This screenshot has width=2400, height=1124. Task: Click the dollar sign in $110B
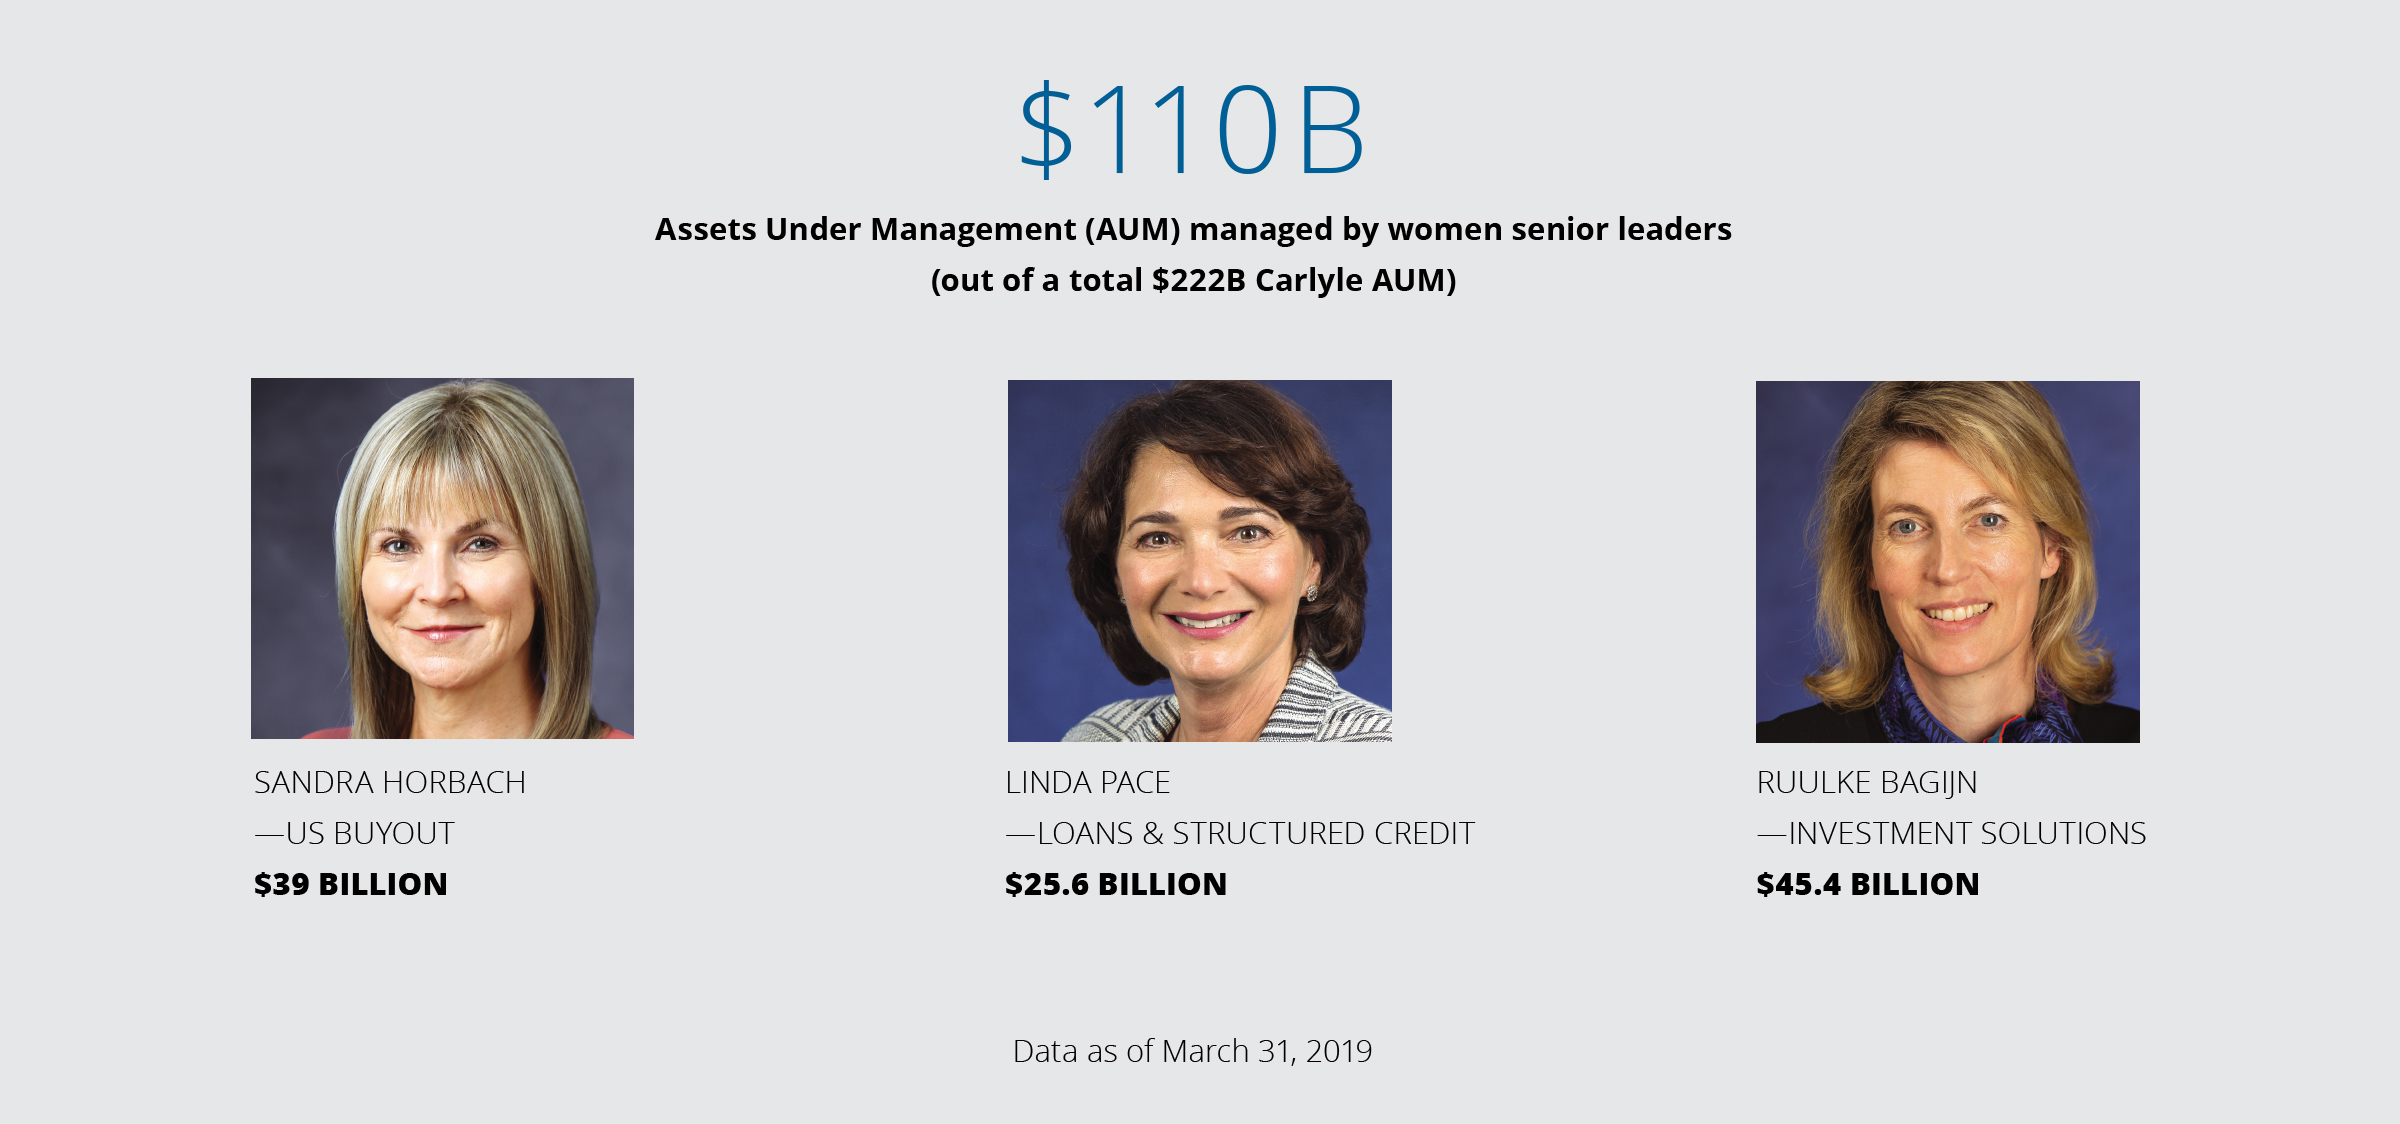[x=1046, y=130]
